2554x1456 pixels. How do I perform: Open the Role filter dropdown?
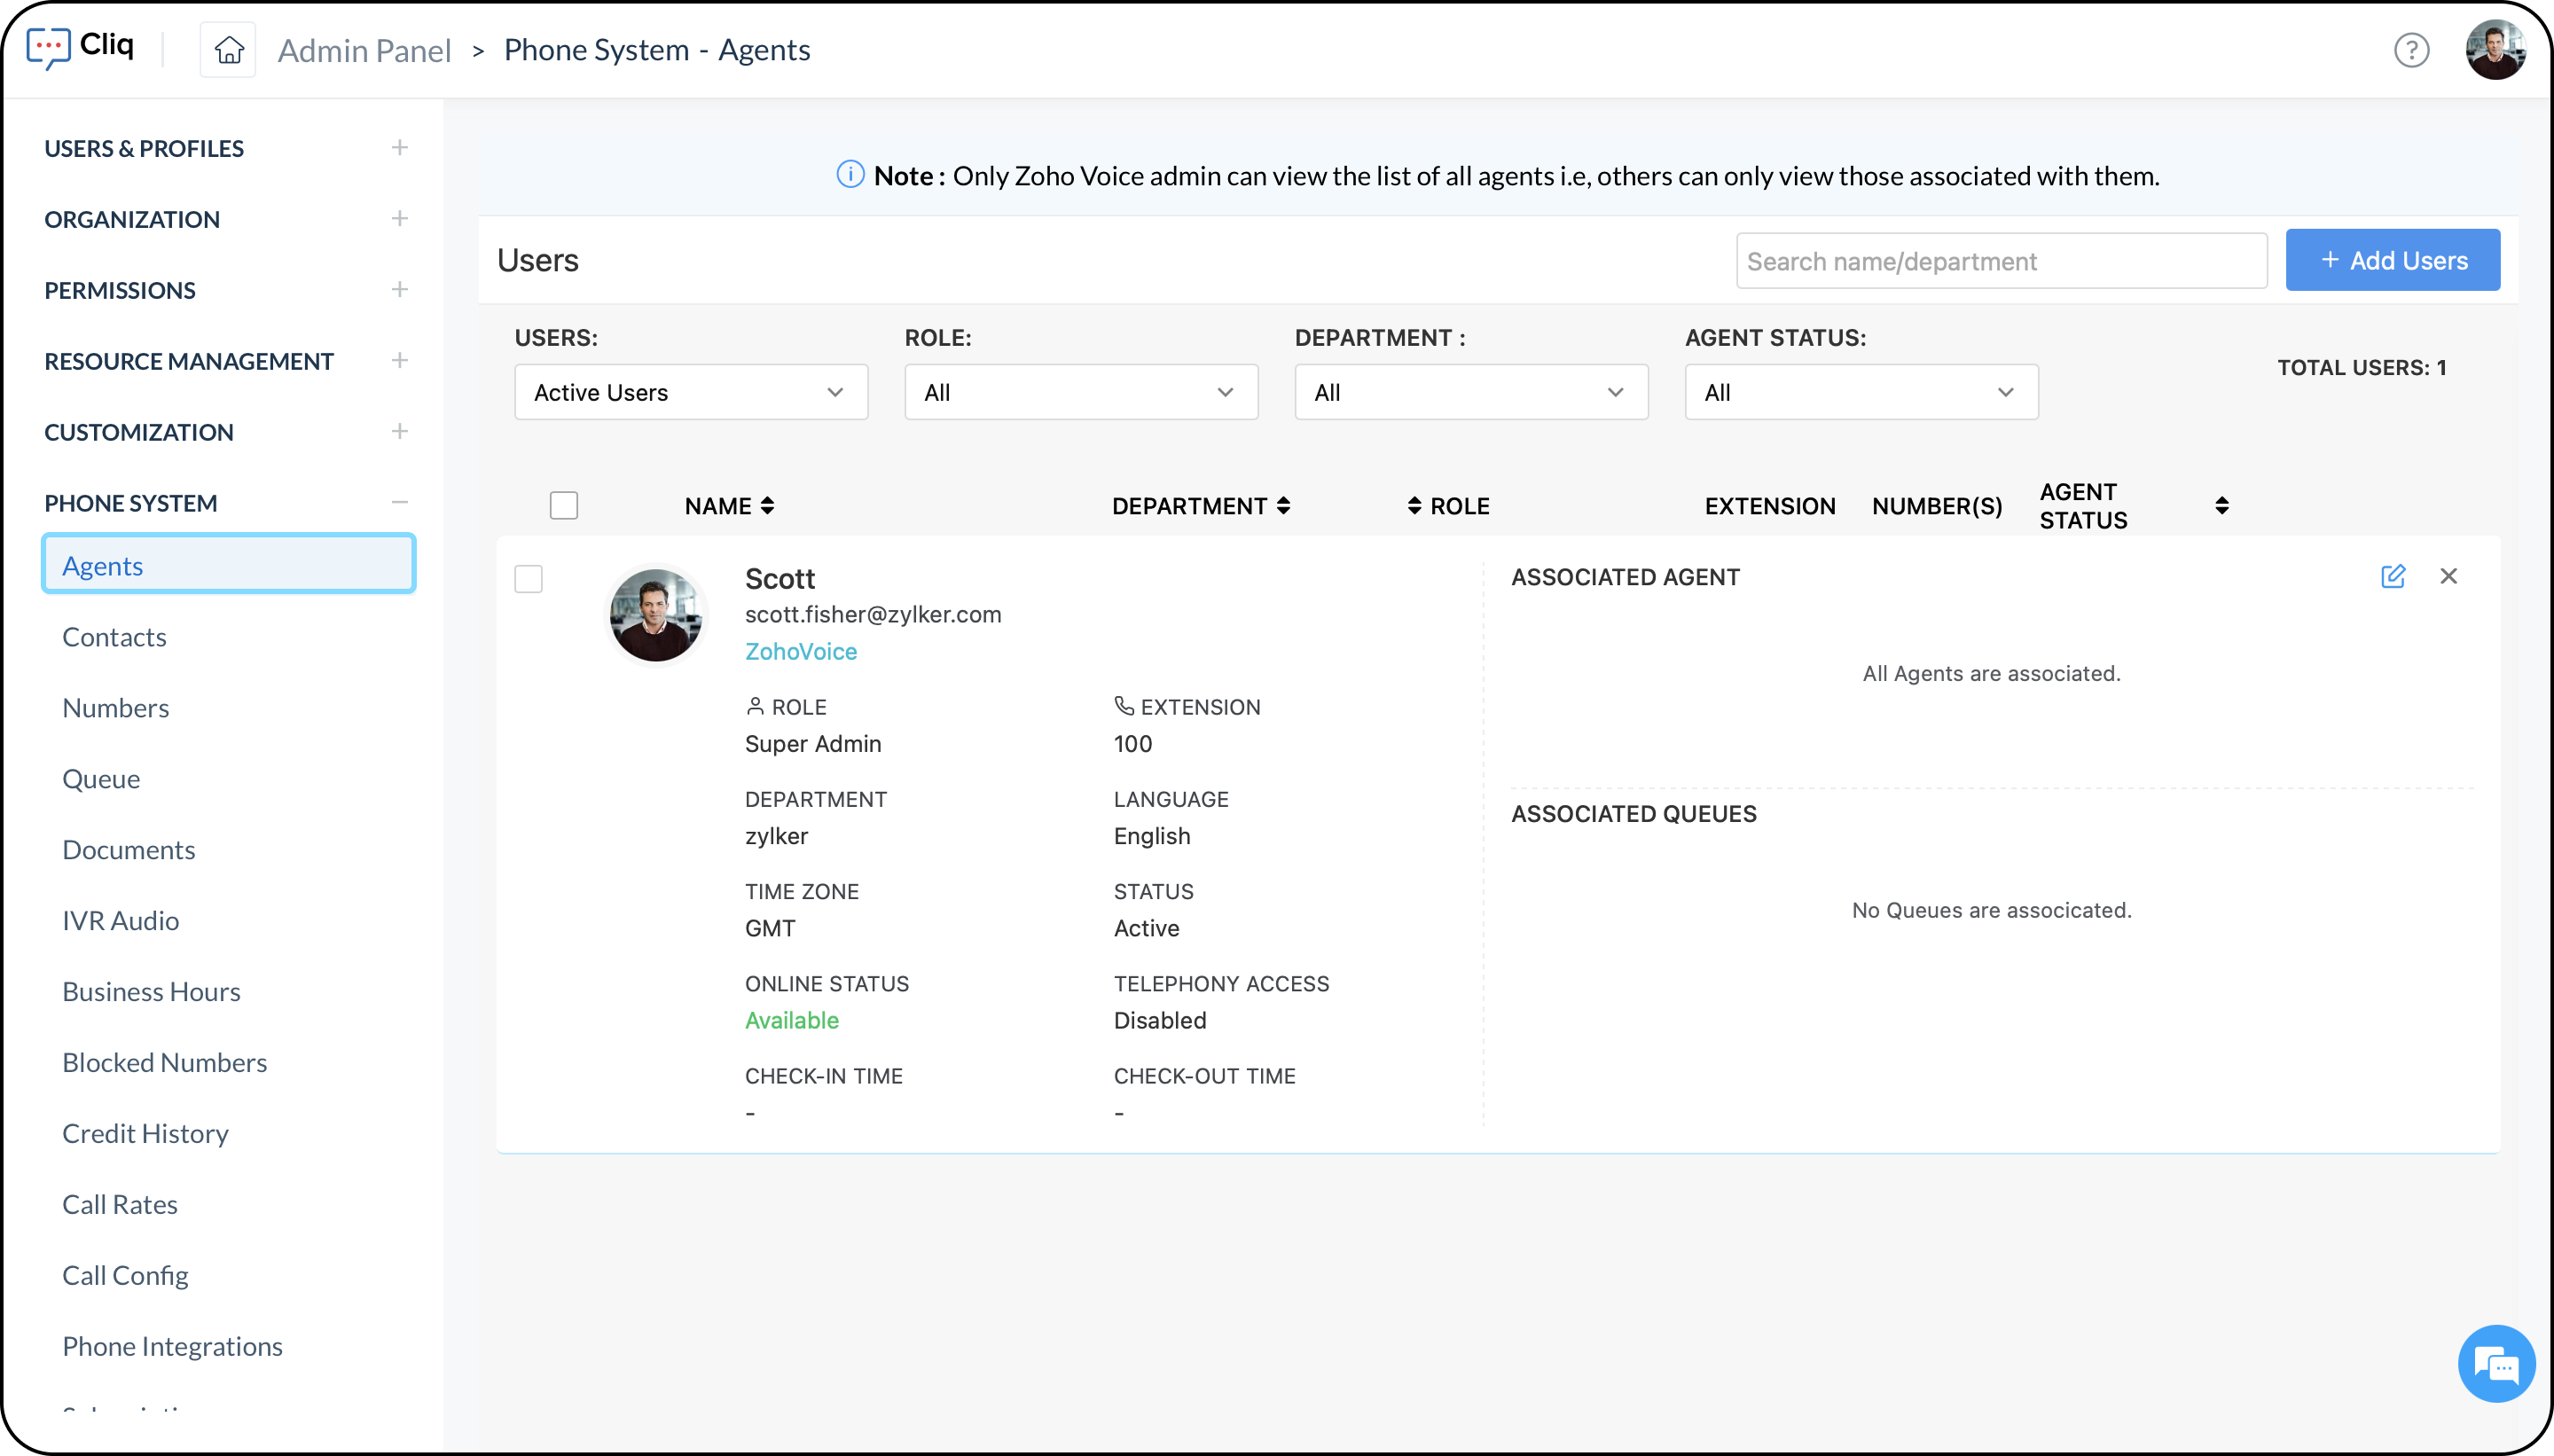pyautogui.click(x=1080, y=392)
